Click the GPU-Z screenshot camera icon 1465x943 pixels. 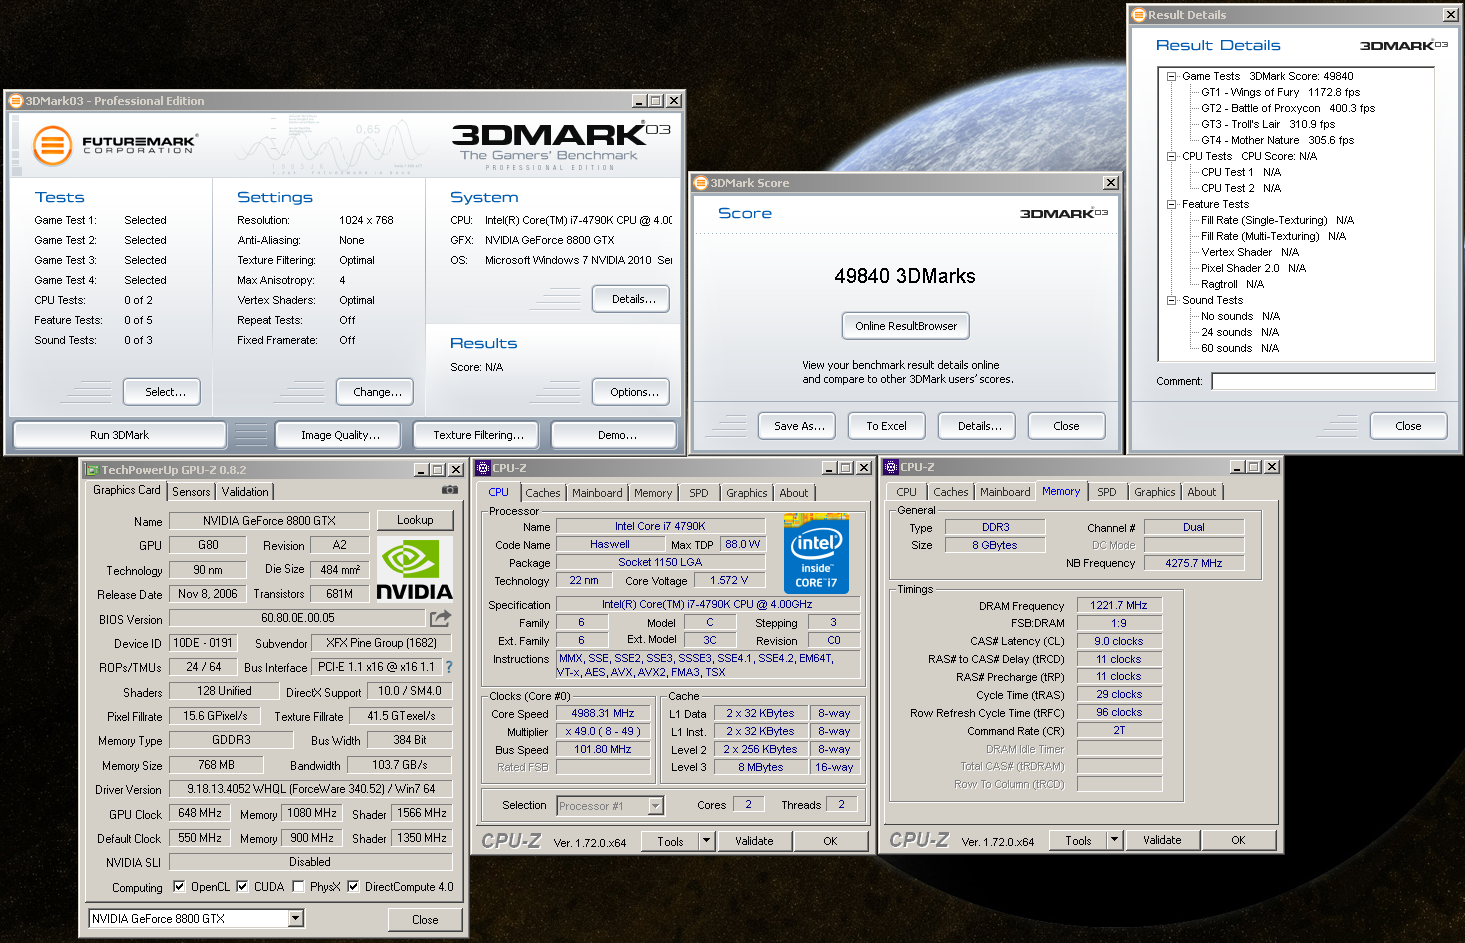click(x=450, y=490)
